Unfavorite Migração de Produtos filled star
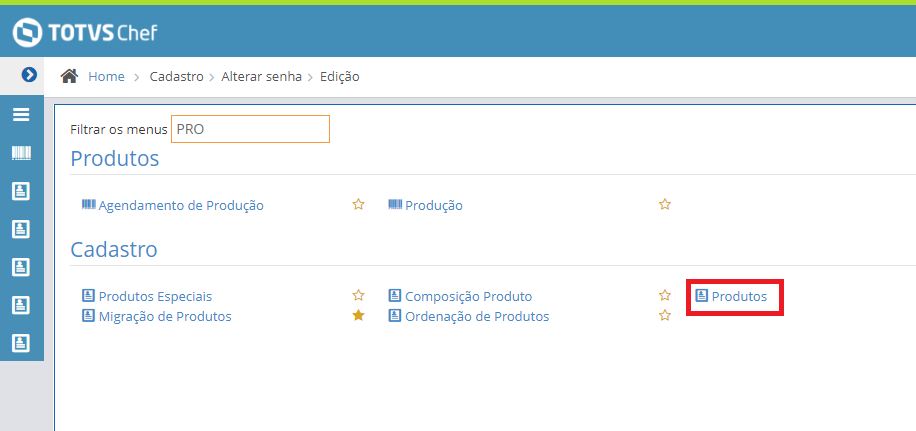The height and width of the screenshot is (431, 916). point(358,315)
